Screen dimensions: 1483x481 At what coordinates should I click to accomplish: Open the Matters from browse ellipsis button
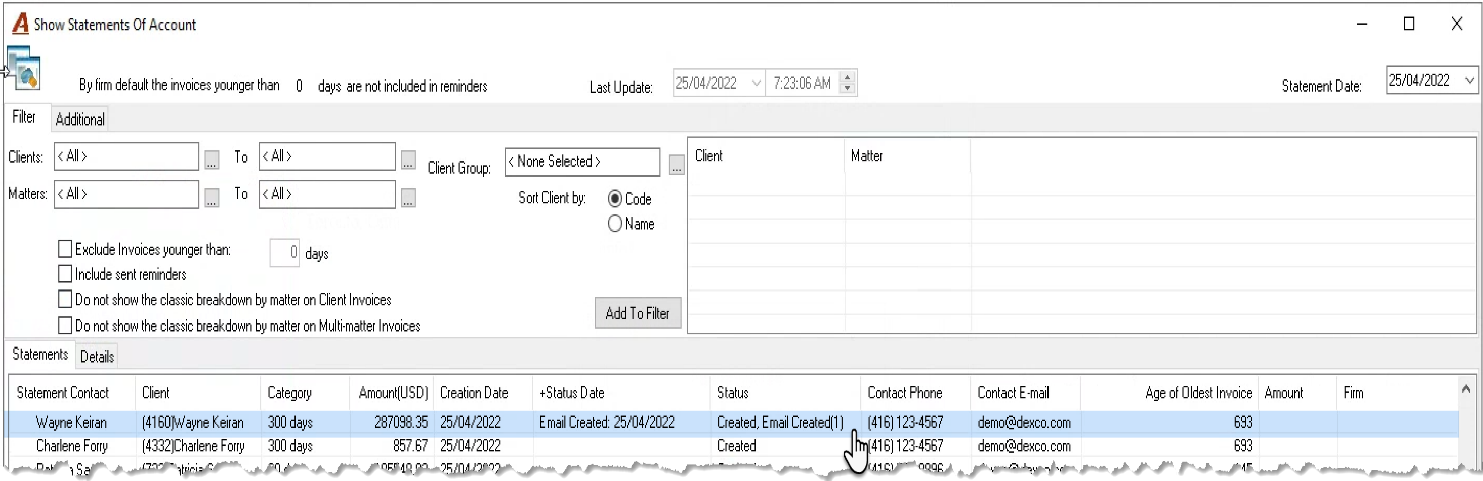[211, 195]
